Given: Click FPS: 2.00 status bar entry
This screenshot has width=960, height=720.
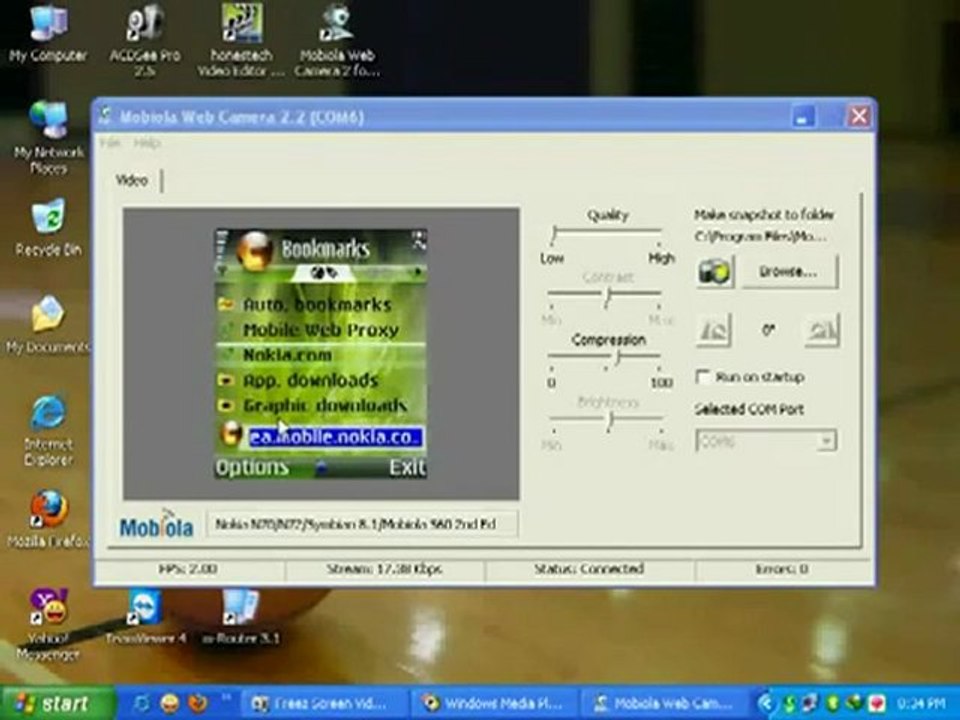Looking at the screenshot, I should click(x=189, y=569).
